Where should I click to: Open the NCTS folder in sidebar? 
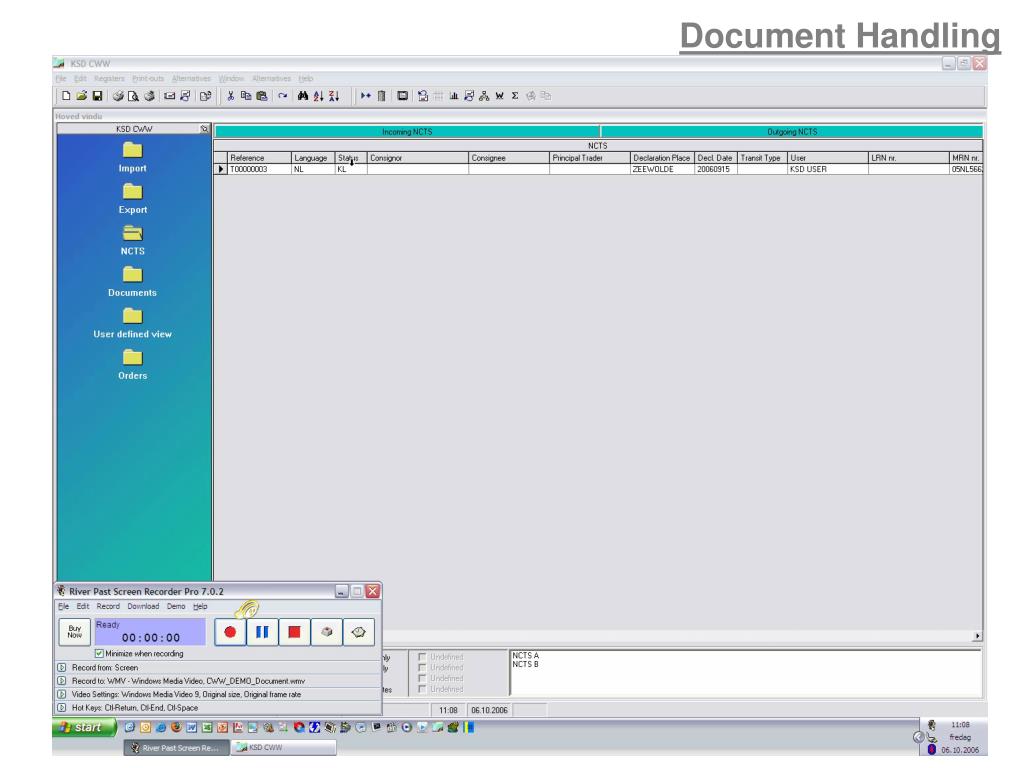click(133, 240)
